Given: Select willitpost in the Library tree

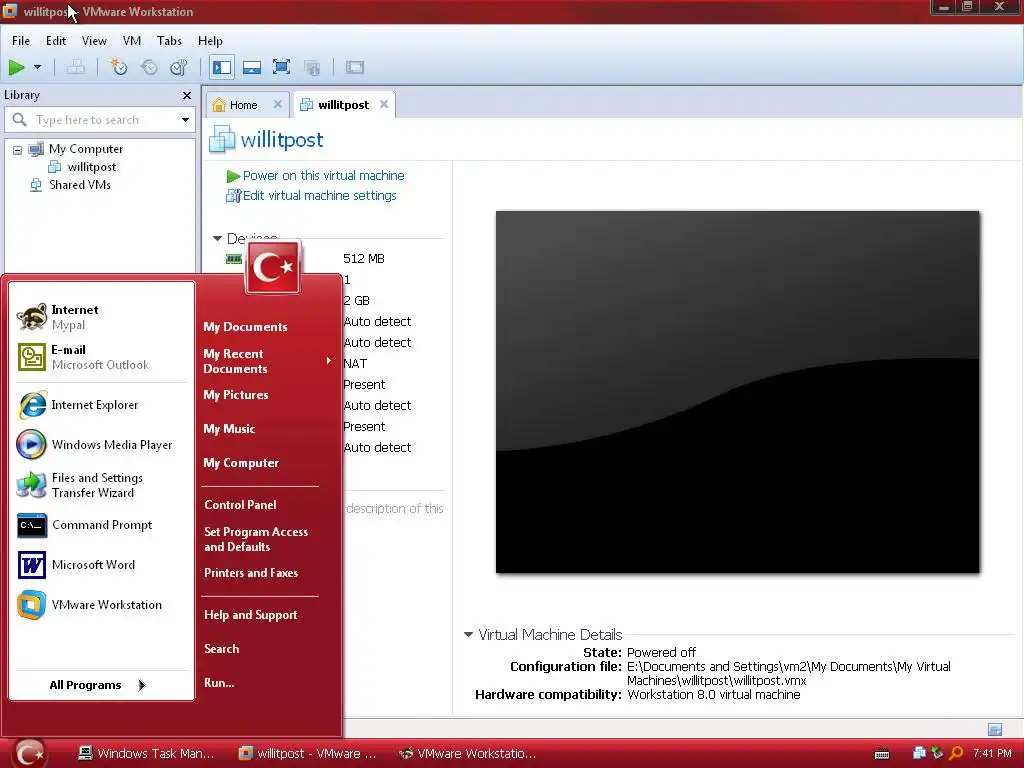Looking at the screenshot, I should pyautogui.click(x=82, y=167).
